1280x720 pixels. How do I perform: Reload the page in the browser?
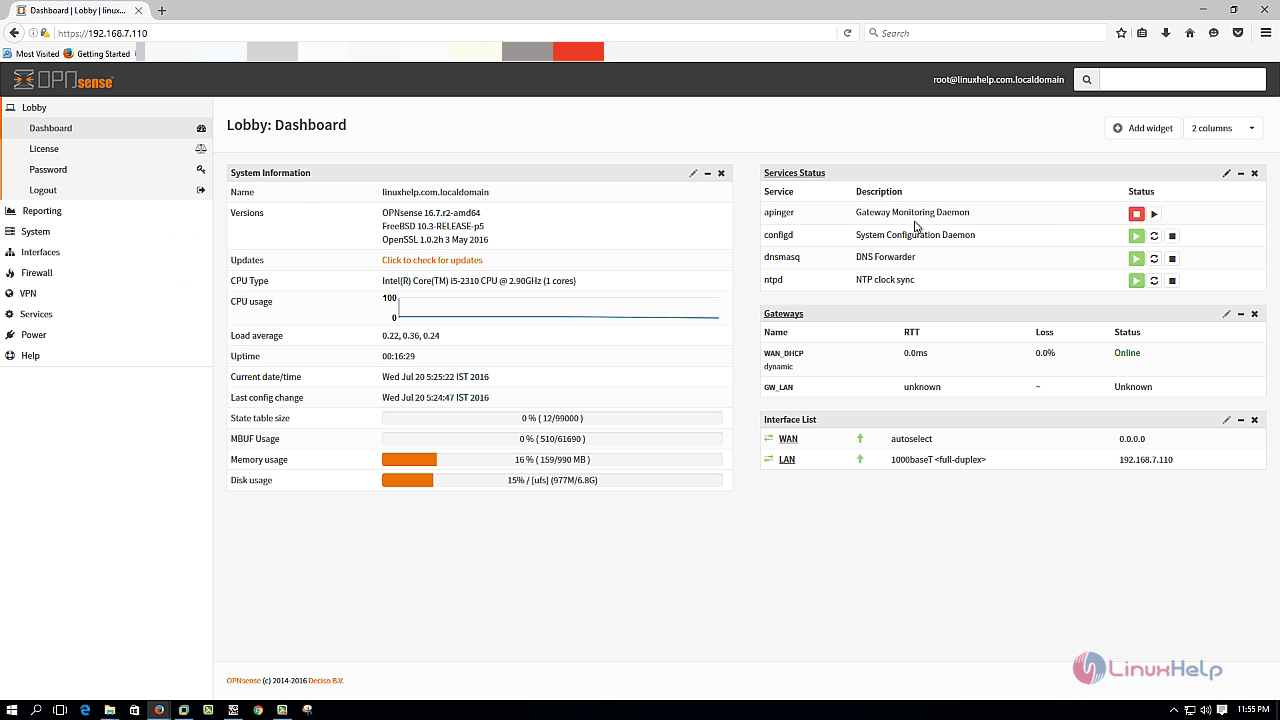click(847, 33)
